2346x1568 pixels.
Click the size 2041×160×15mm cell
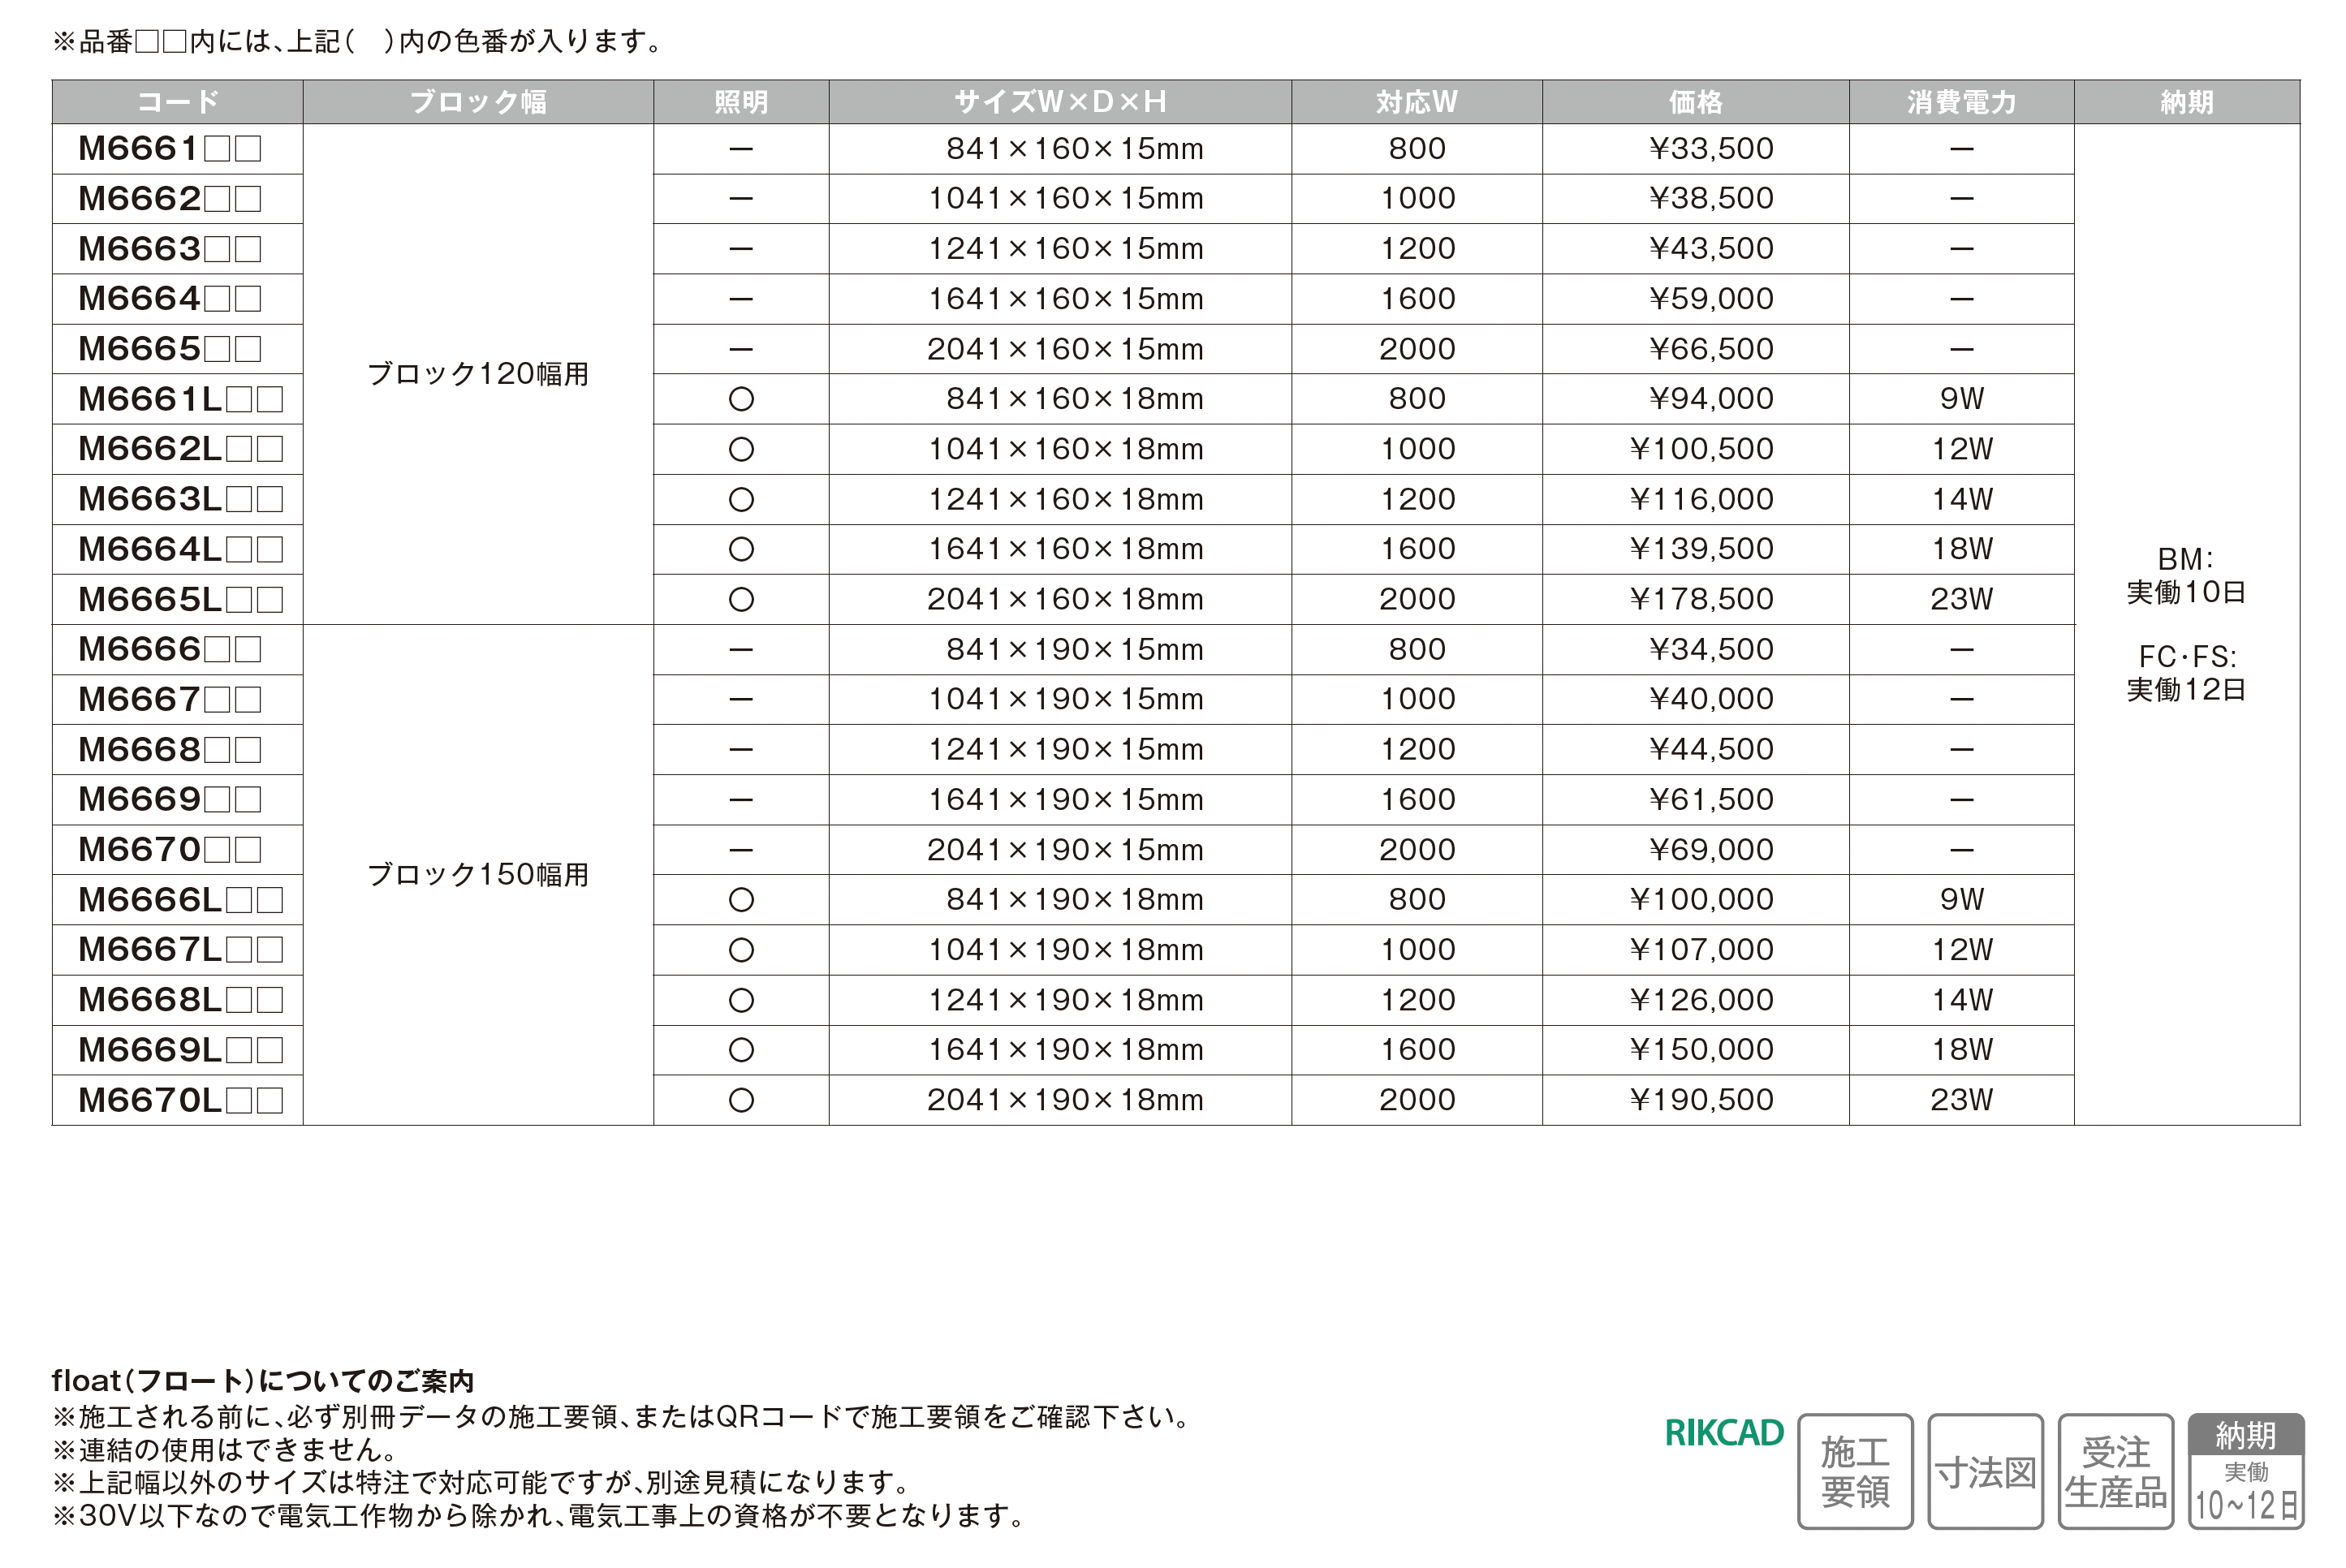click(x=1064, y=349)
